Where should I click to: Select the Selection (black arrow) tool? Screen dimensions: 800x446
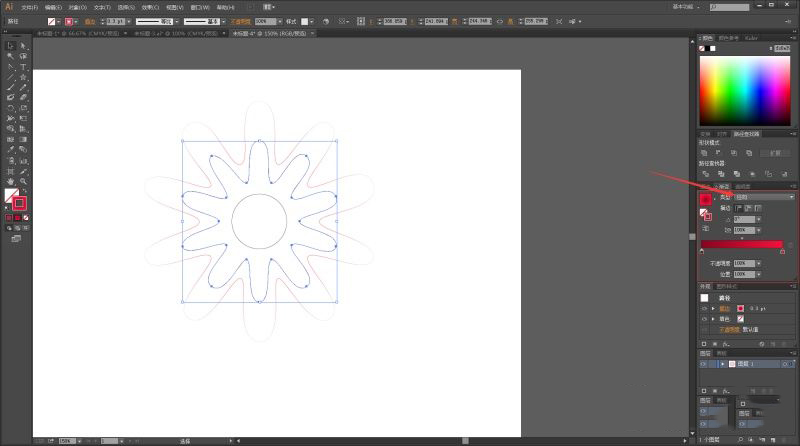pos(10,45)
